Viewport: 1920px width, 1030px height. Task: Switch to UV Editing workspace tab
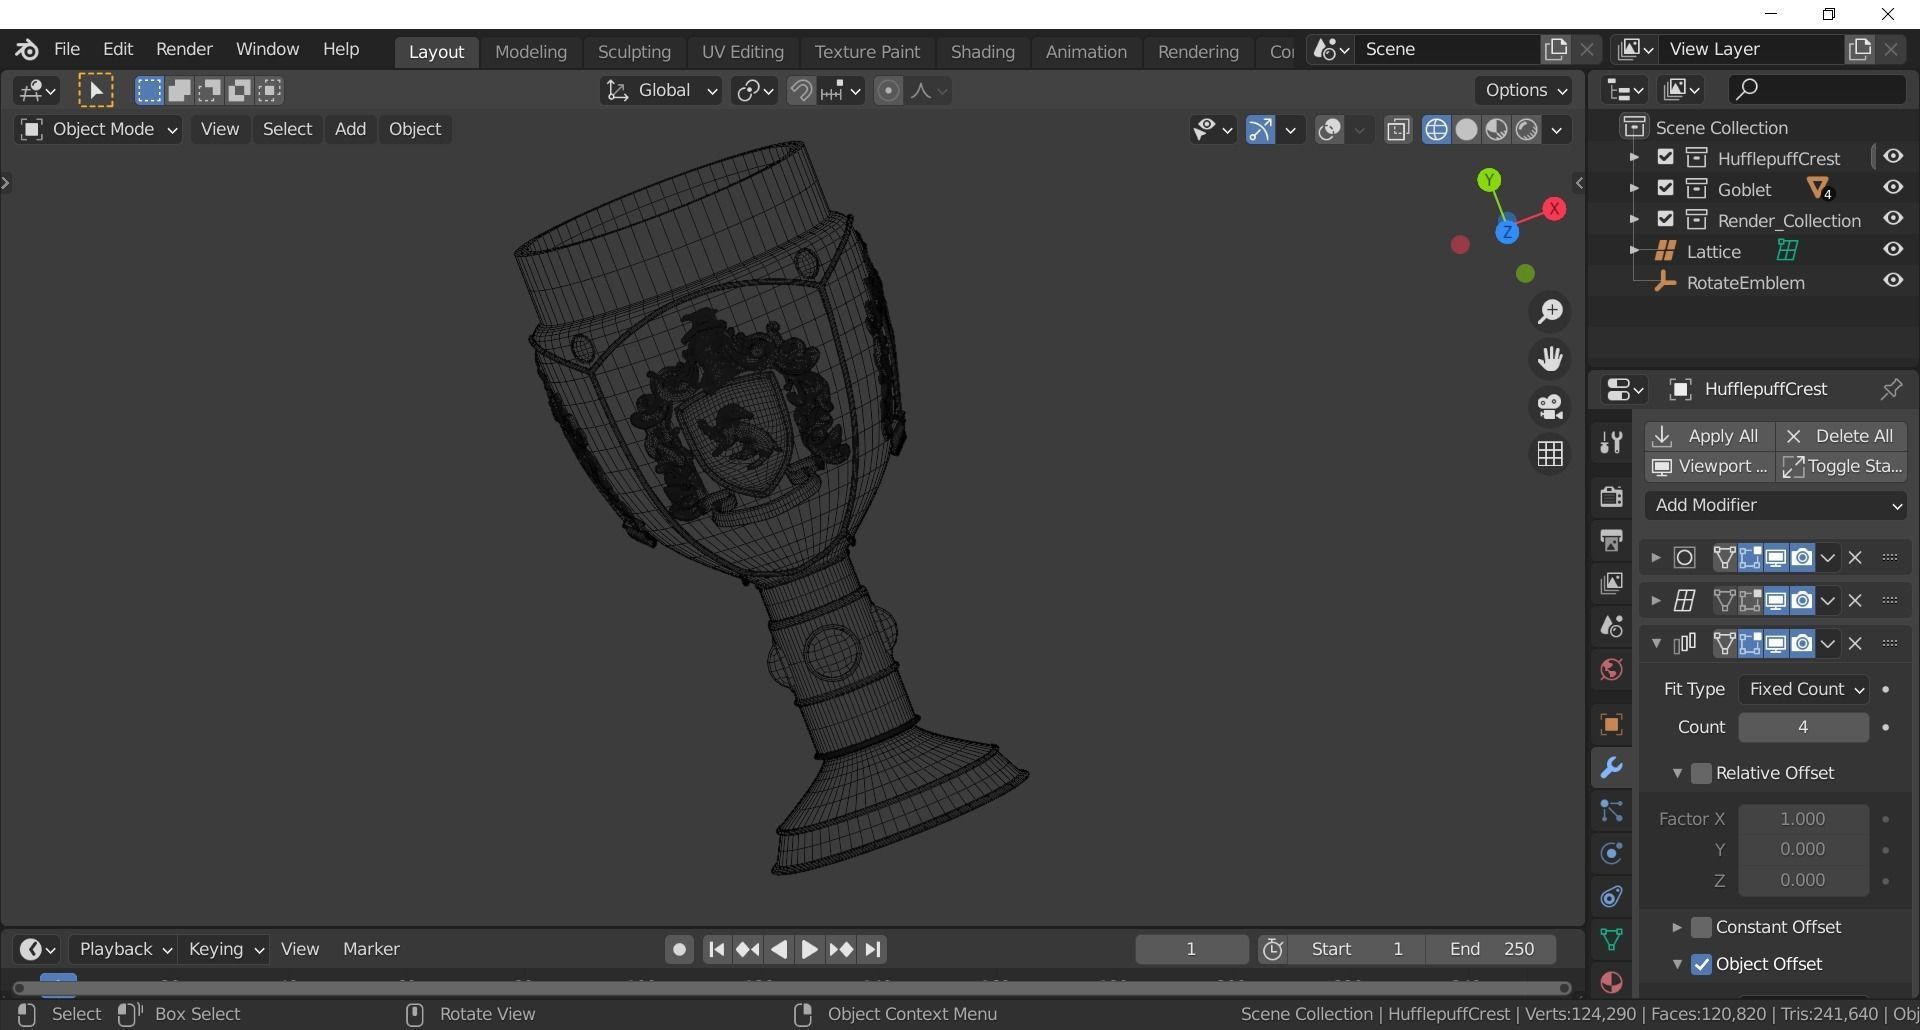[x=742, y=51]
